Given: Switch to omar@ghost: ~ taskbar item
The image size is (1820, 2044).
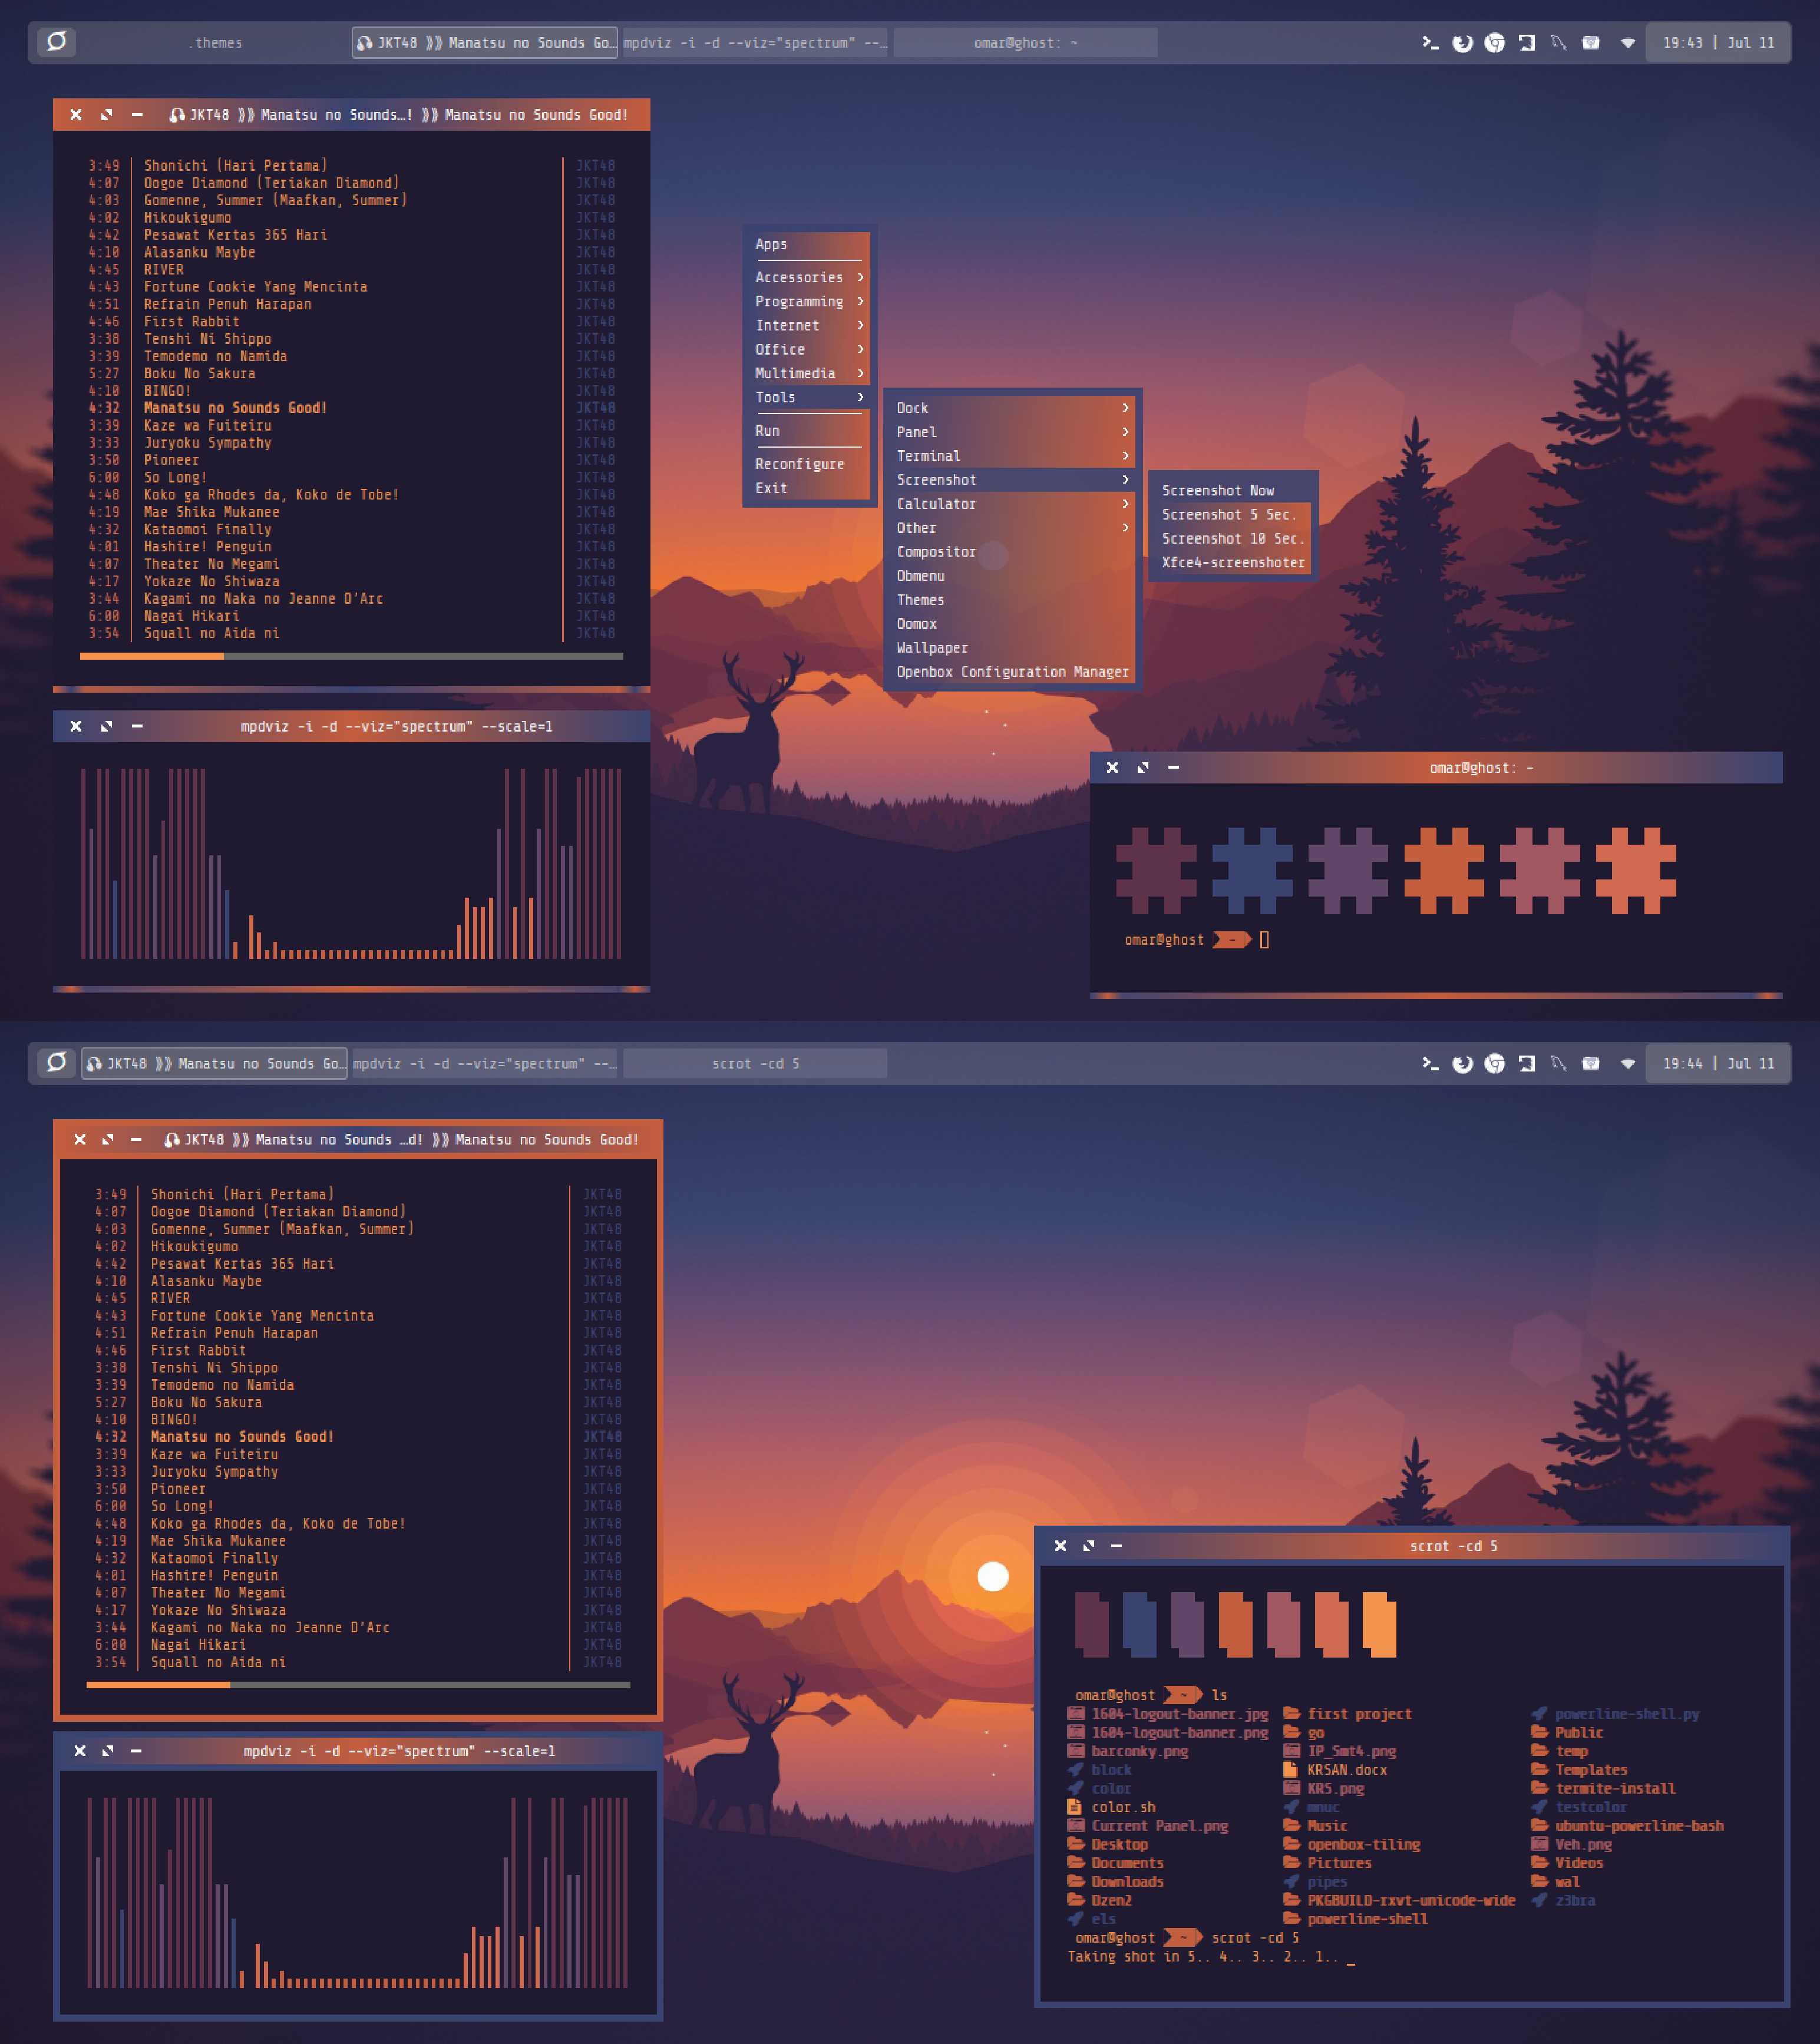Looking at the screenshot, I should (x=1025, y=43).
